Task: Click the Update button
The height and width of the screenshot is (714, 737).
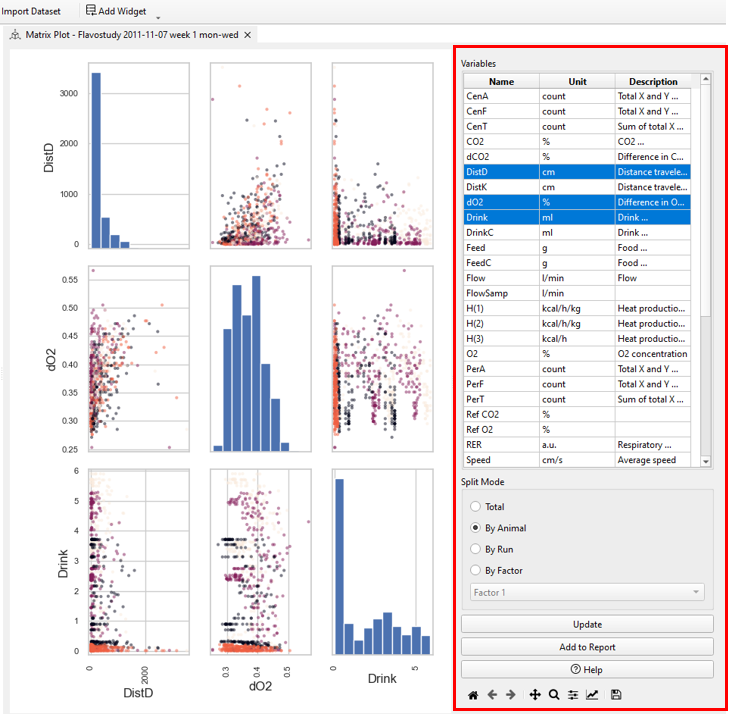Action: tap(587, 624)
